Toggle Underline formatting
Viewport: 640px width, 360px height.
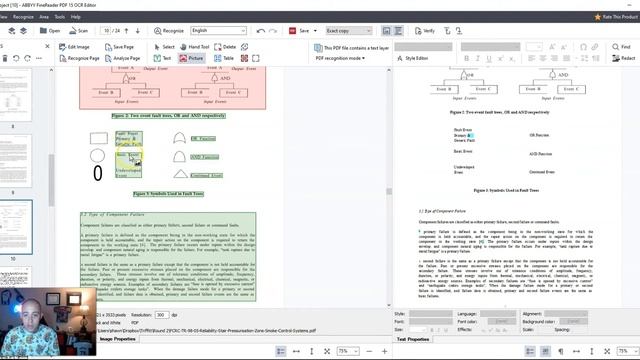pyautogui.click(x=489, y=58)
